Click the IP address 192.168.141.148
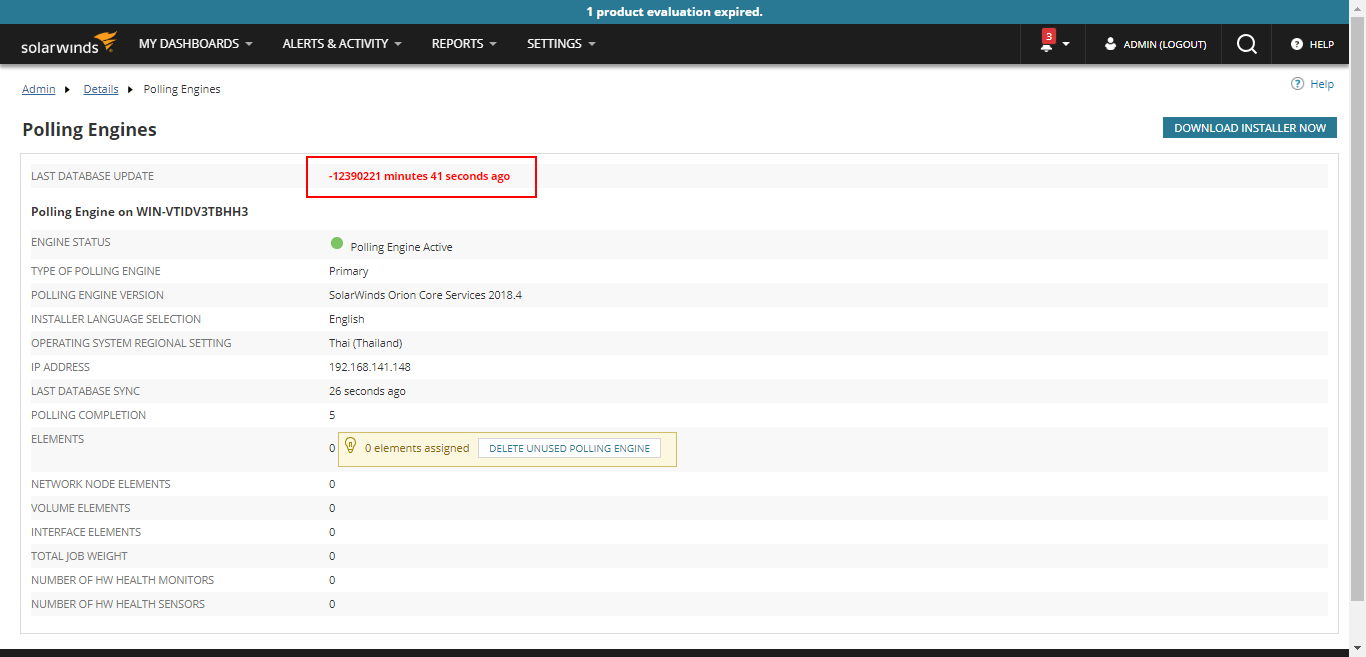This screenshot has height=657, width=1366. point(370,367)
